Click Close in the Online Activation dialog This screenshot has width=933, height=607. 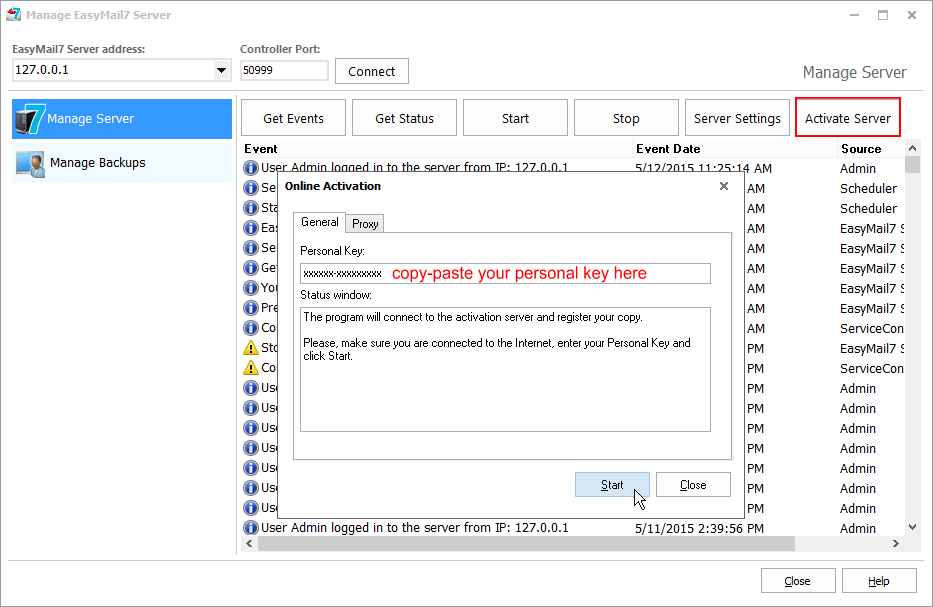693,485
